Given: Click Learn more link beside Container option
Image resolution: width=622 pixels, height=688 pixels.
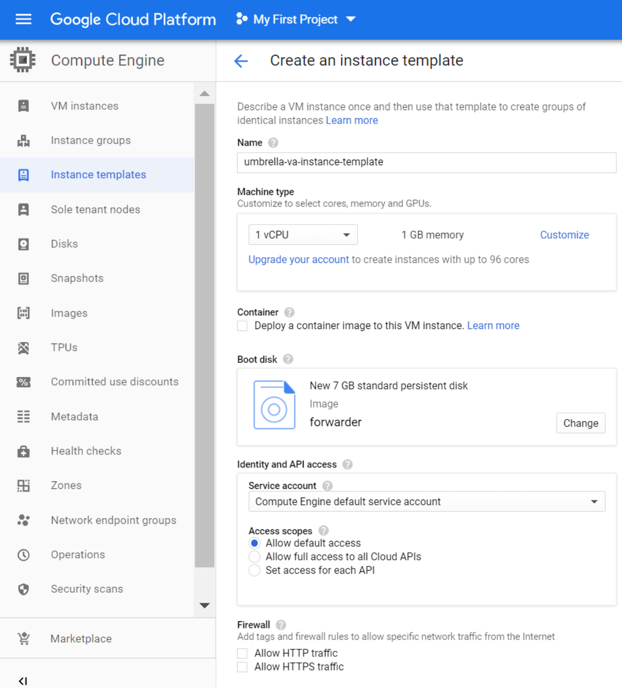Looking at the screenshot, I should tap(493, 326).
